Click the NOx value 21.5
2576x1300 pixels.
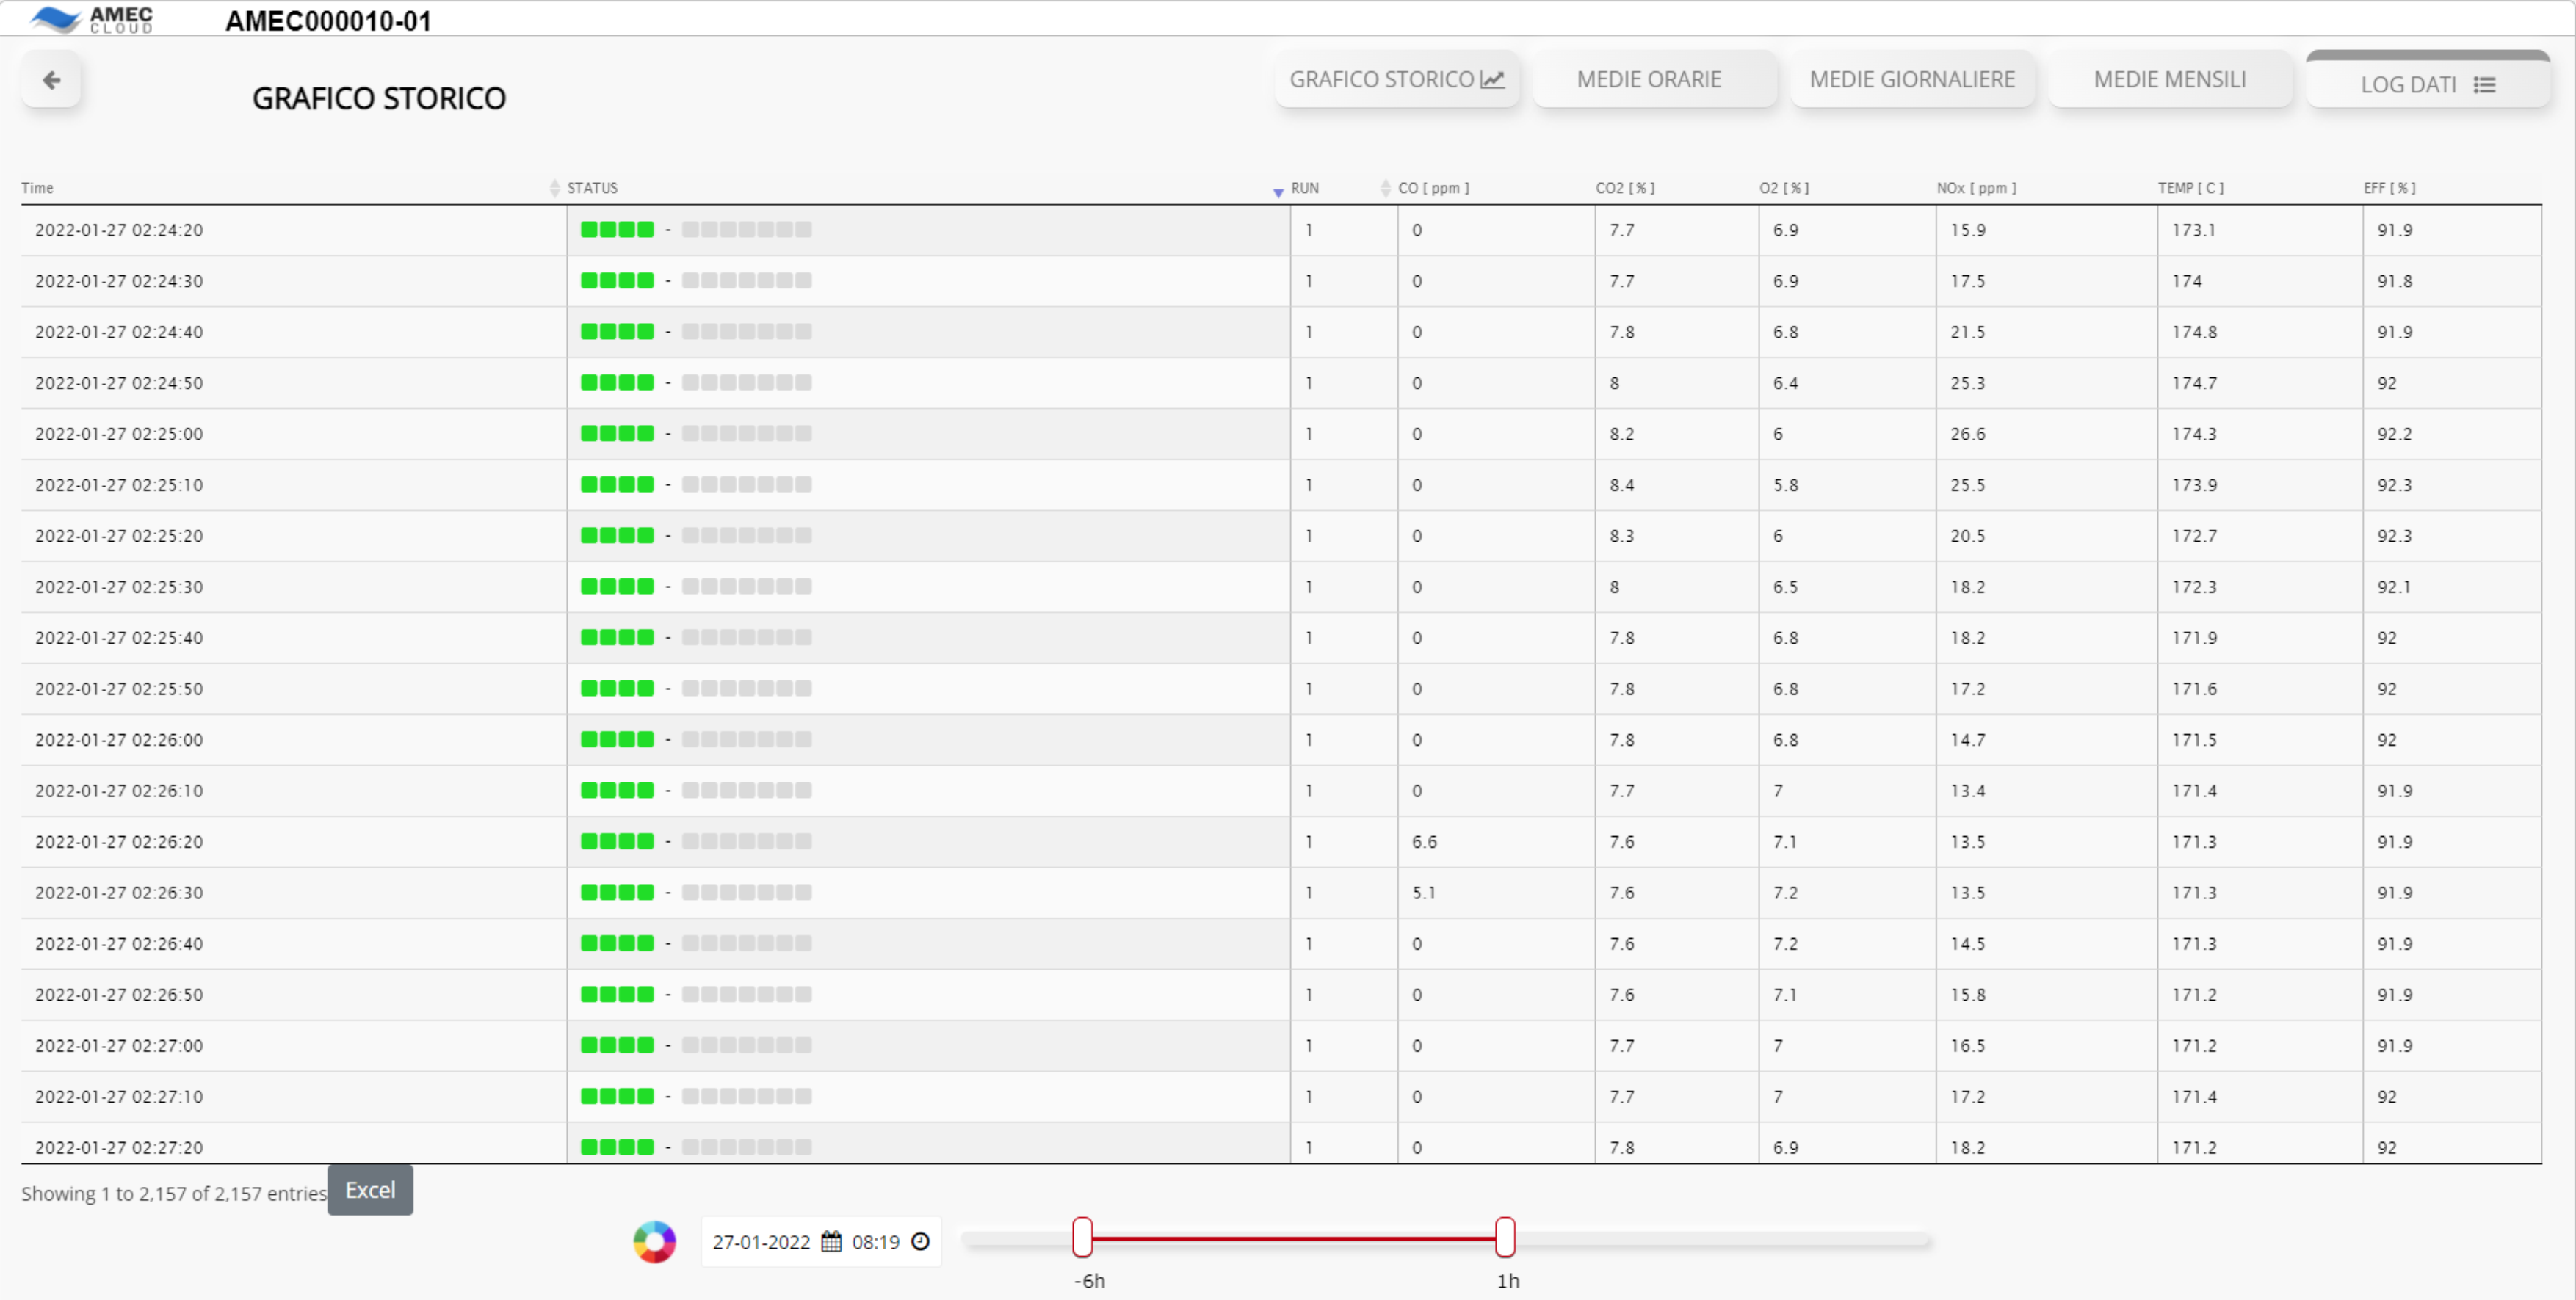[1967, 332]
